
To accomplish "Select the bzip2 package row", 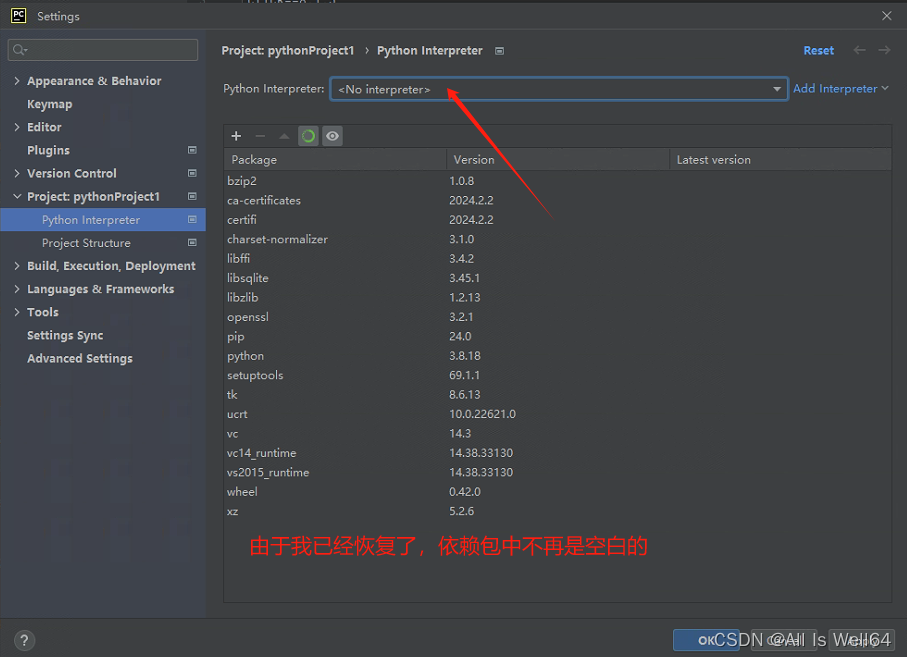I will 558,181.
